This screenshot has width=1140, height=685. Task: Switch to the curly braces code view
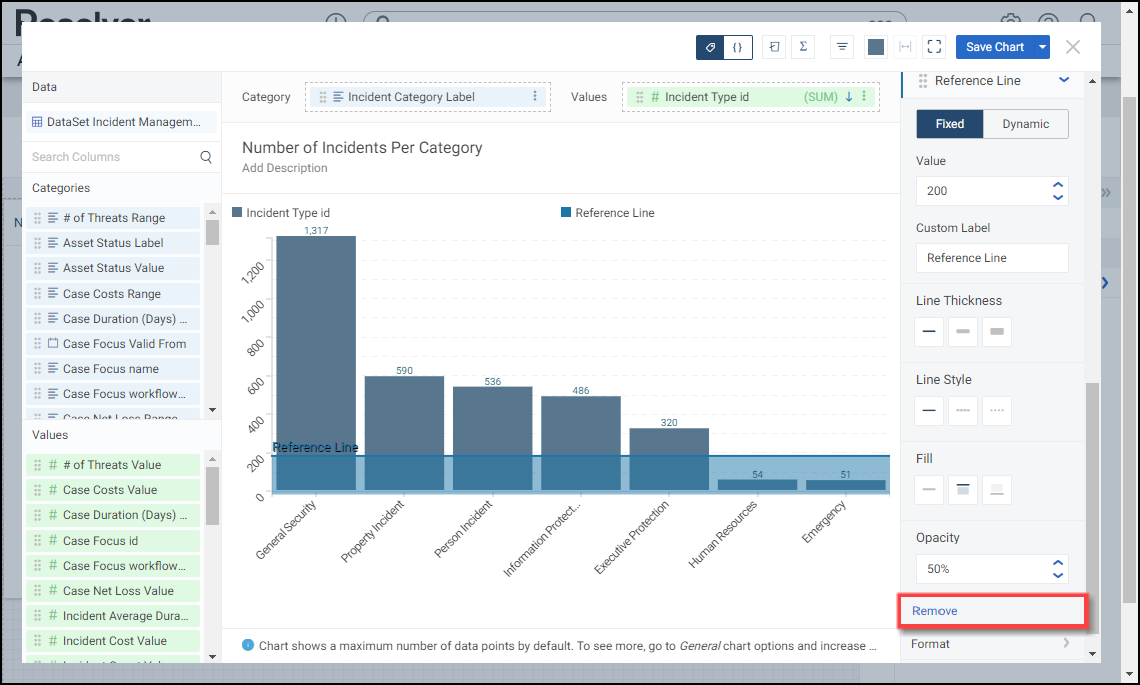pyautogui.click(x=737, y=47)
